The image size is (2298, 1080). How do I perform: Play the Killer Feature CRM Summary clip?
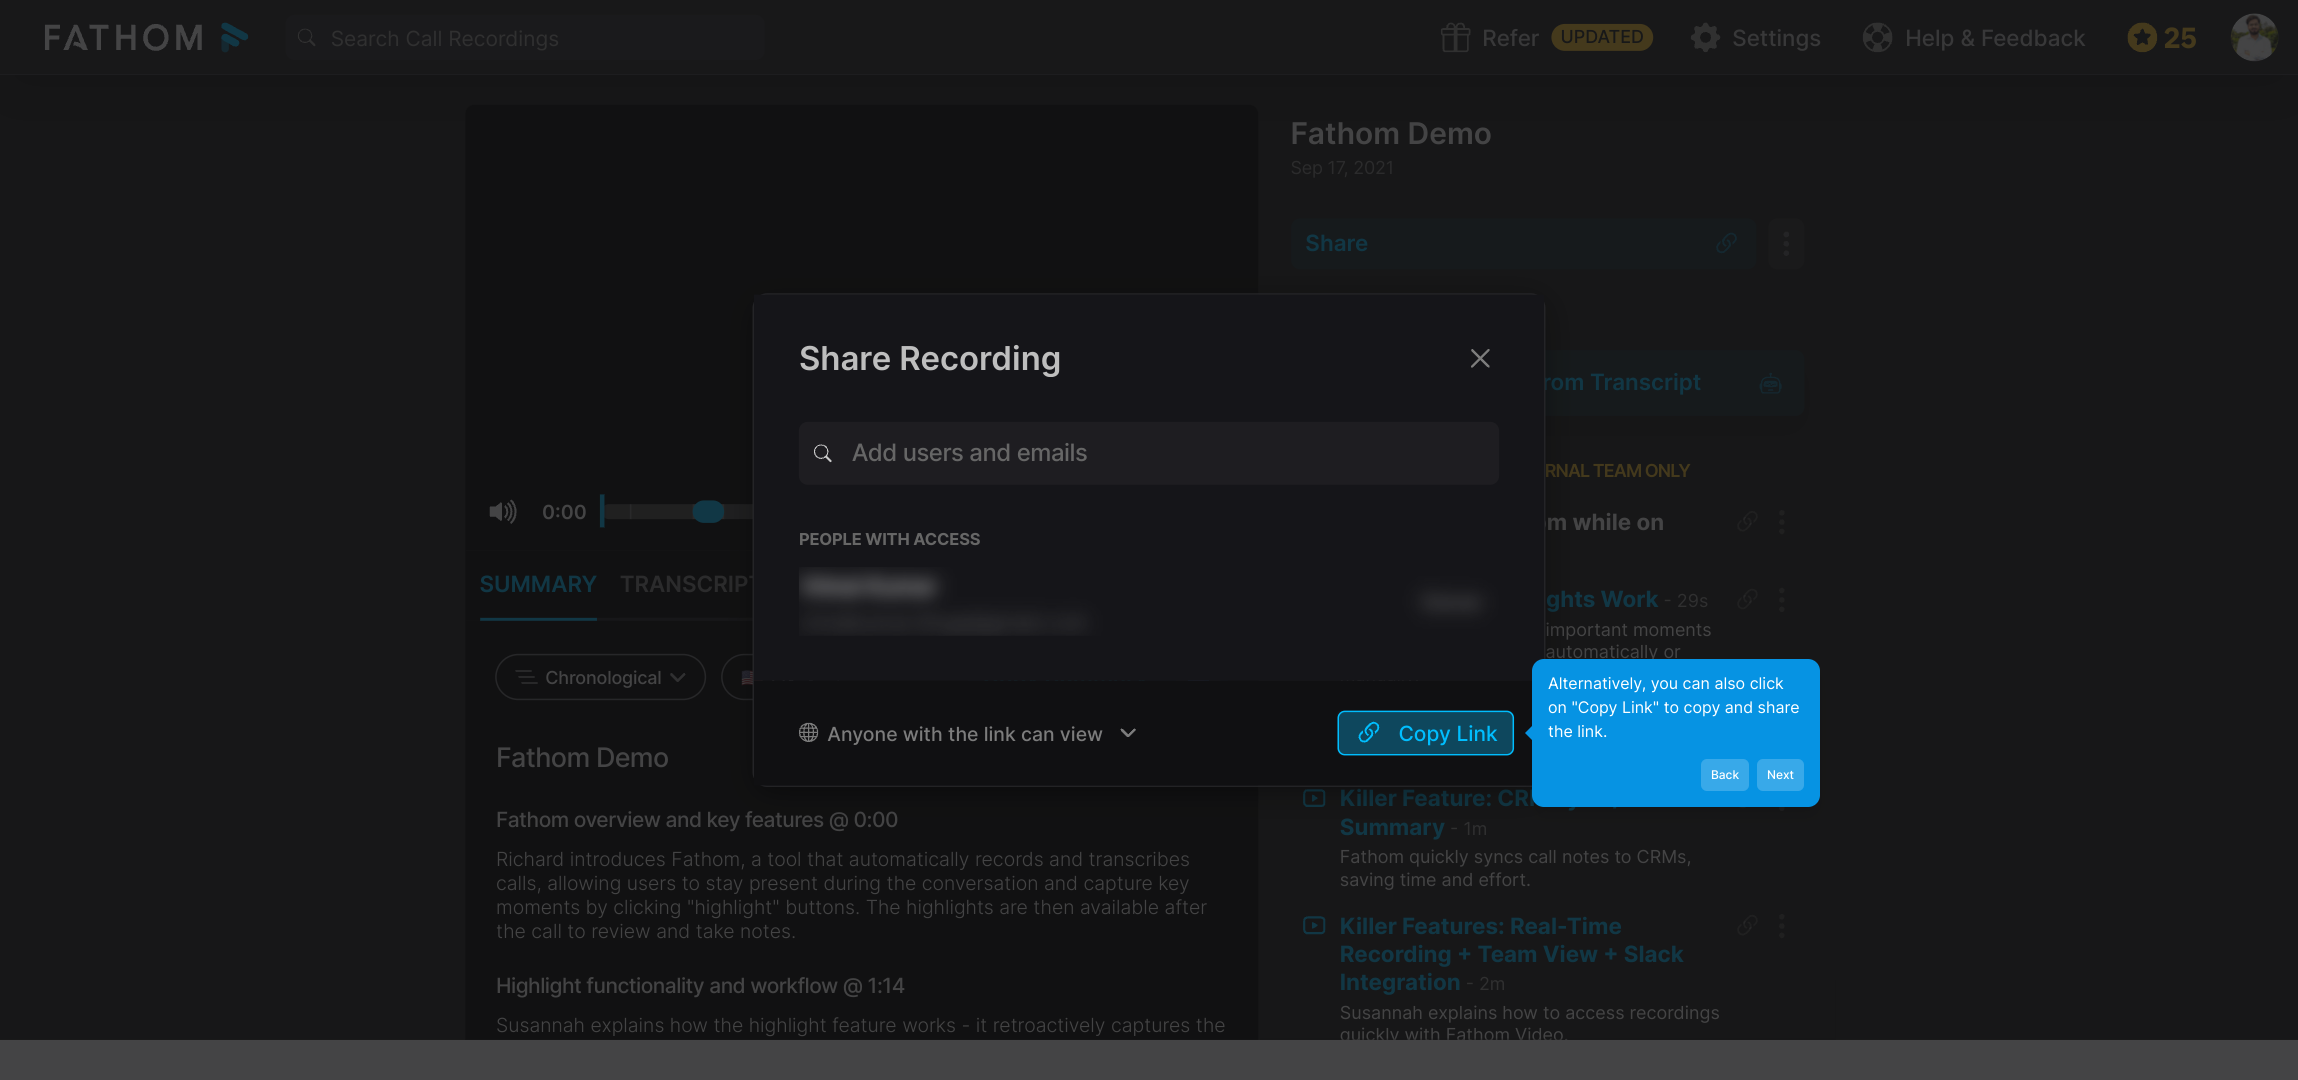1314,798
